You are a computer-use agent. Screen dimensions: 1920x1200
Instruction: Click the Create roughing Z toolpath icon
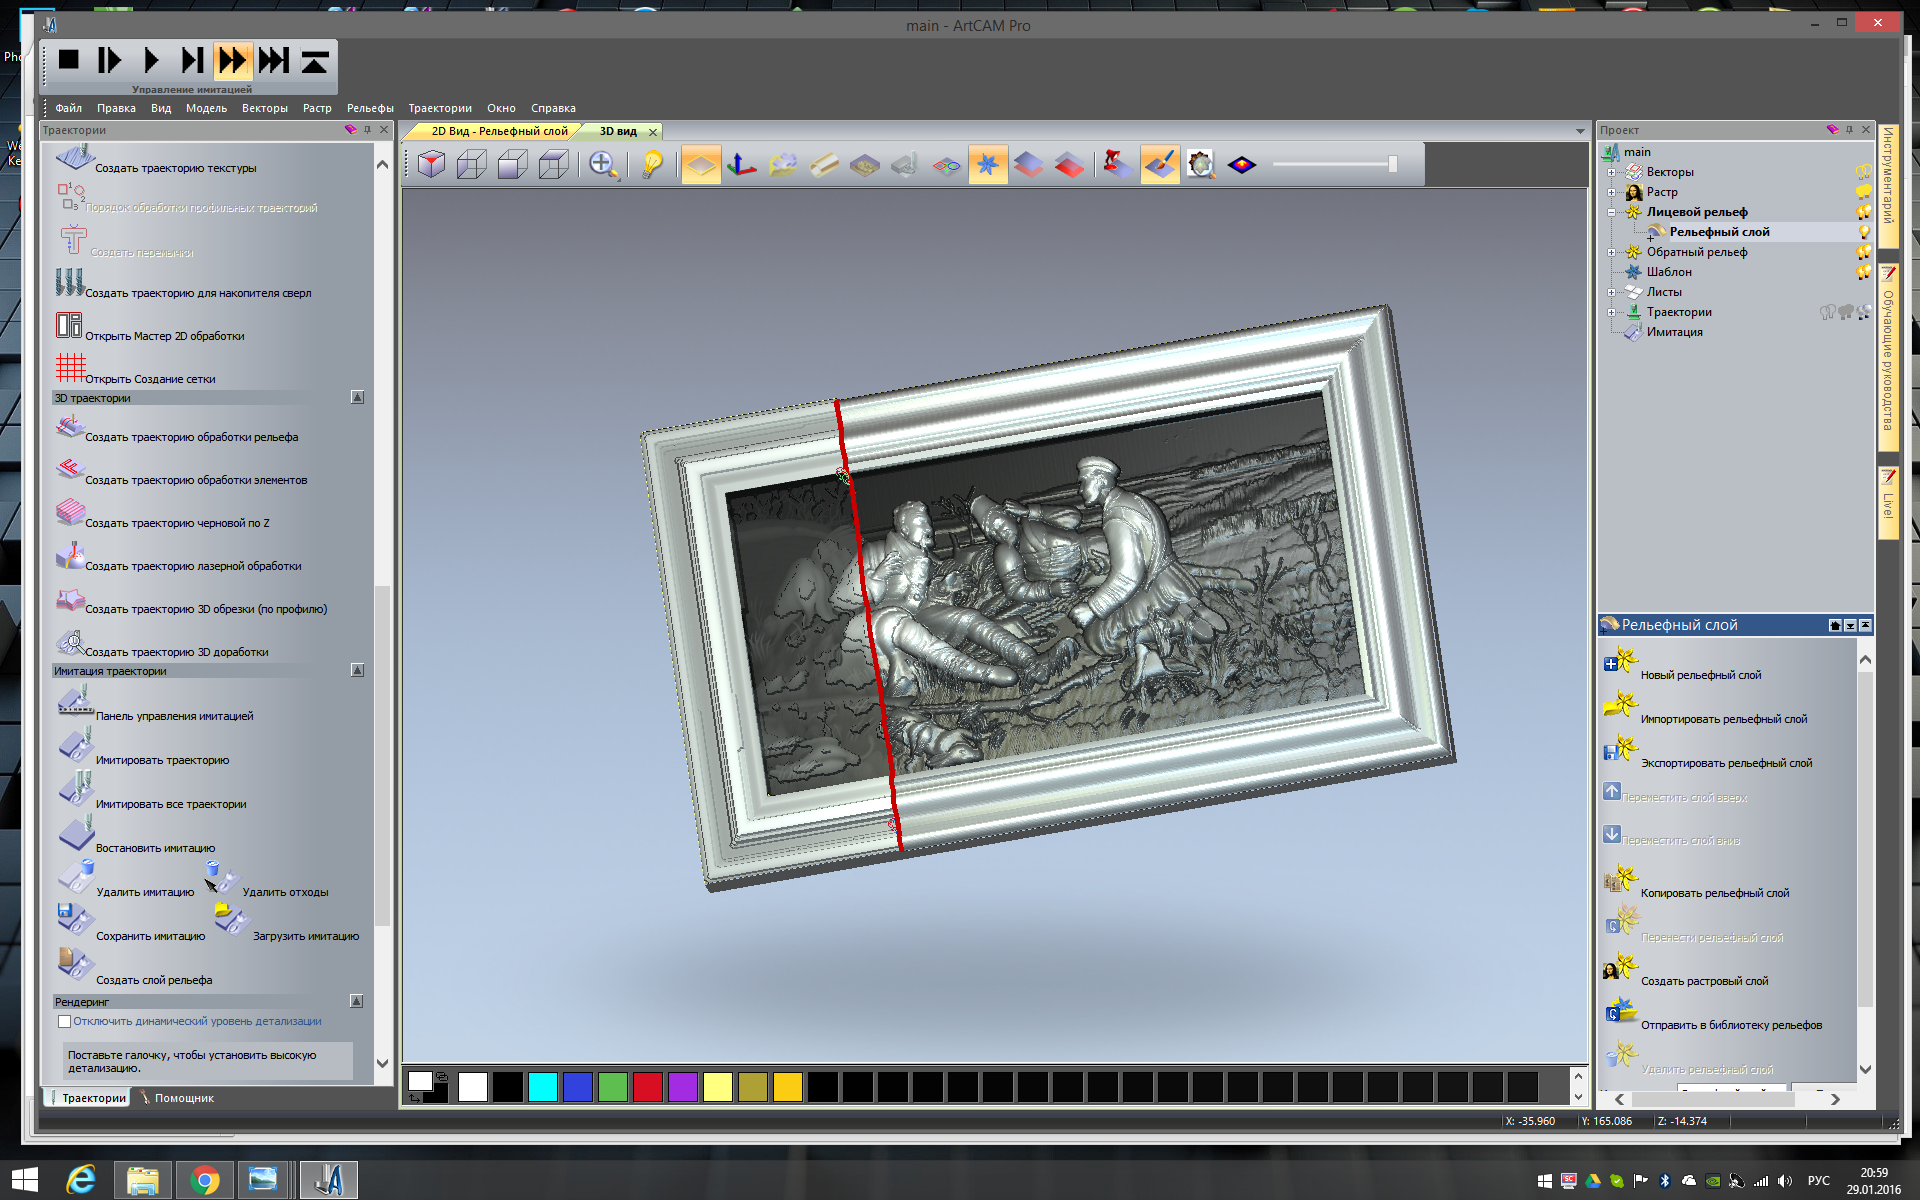70,512
